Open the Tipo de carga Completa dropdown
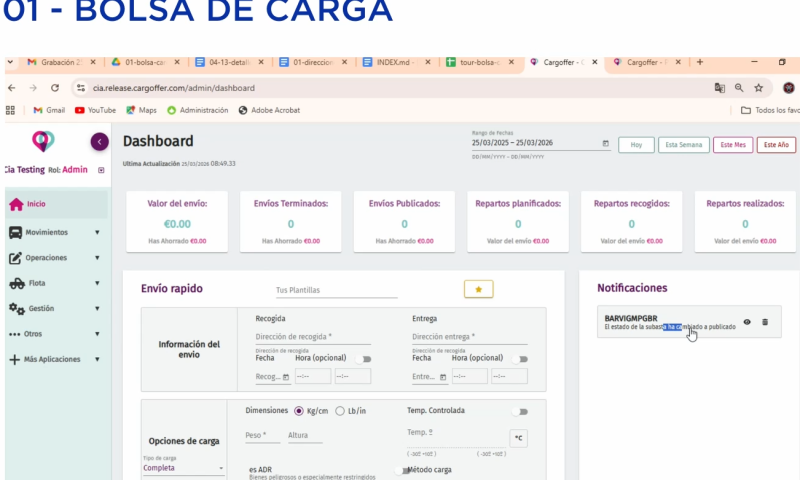This screenshot has height=480, width=800. tap(184, 467)
